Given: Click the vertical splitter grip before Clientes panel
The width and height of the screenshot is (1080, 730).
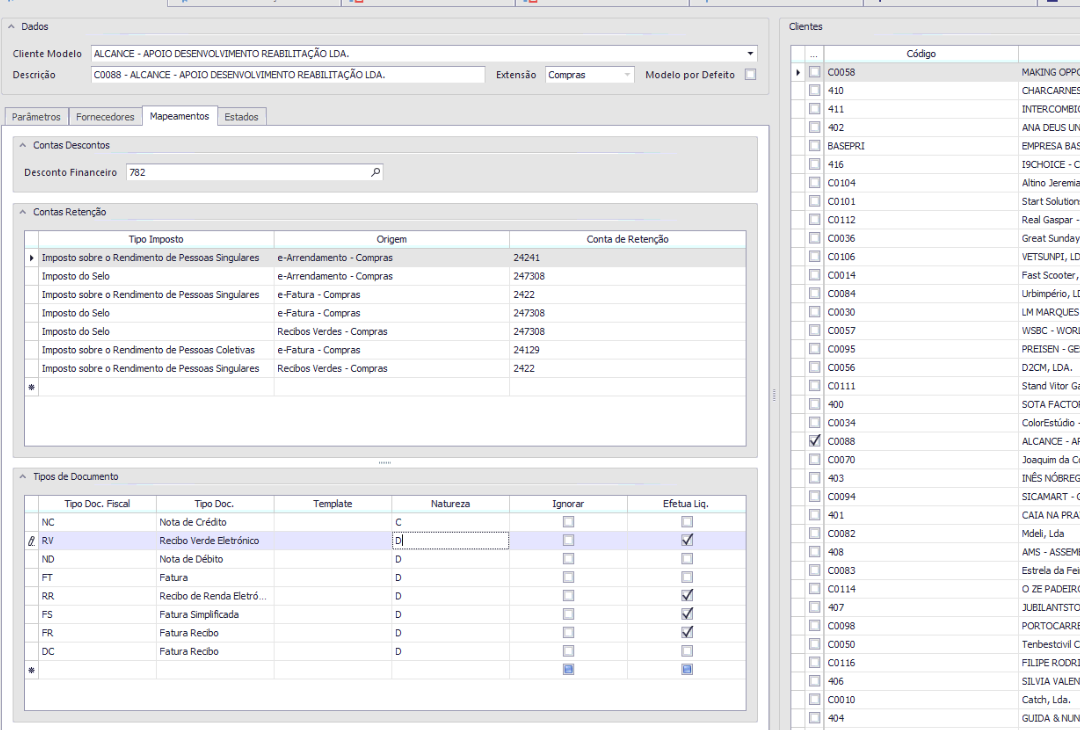Looking at the screenshot, I should click(774, 396).
